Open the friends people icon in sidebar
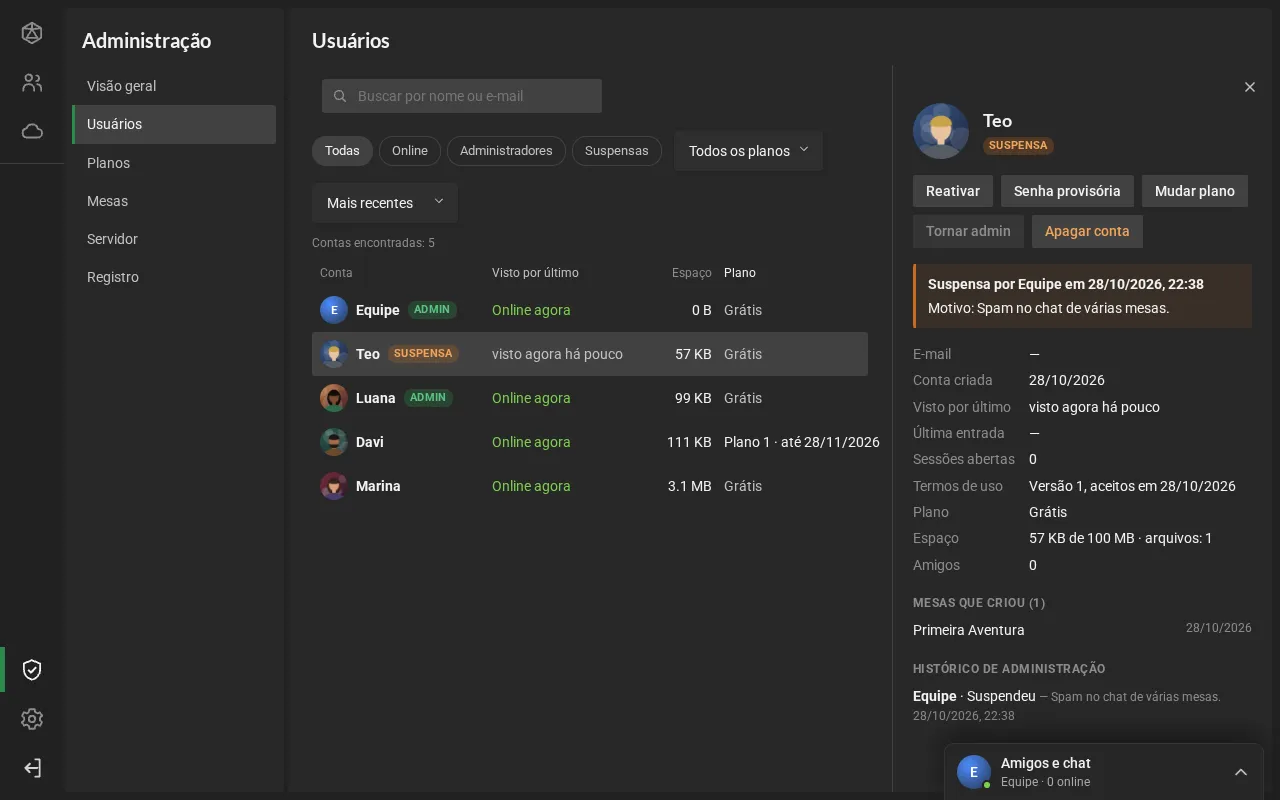The height and width of the screenshot is (800, 1280). click(32, 83)
